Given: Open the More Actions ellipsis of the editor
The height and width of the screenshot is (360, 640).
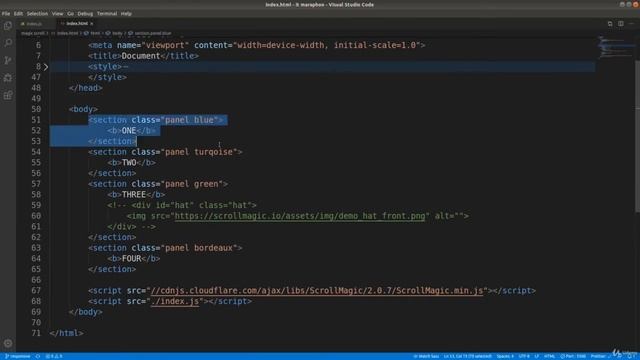Looking at the screenshot, I should click(631, 24).
